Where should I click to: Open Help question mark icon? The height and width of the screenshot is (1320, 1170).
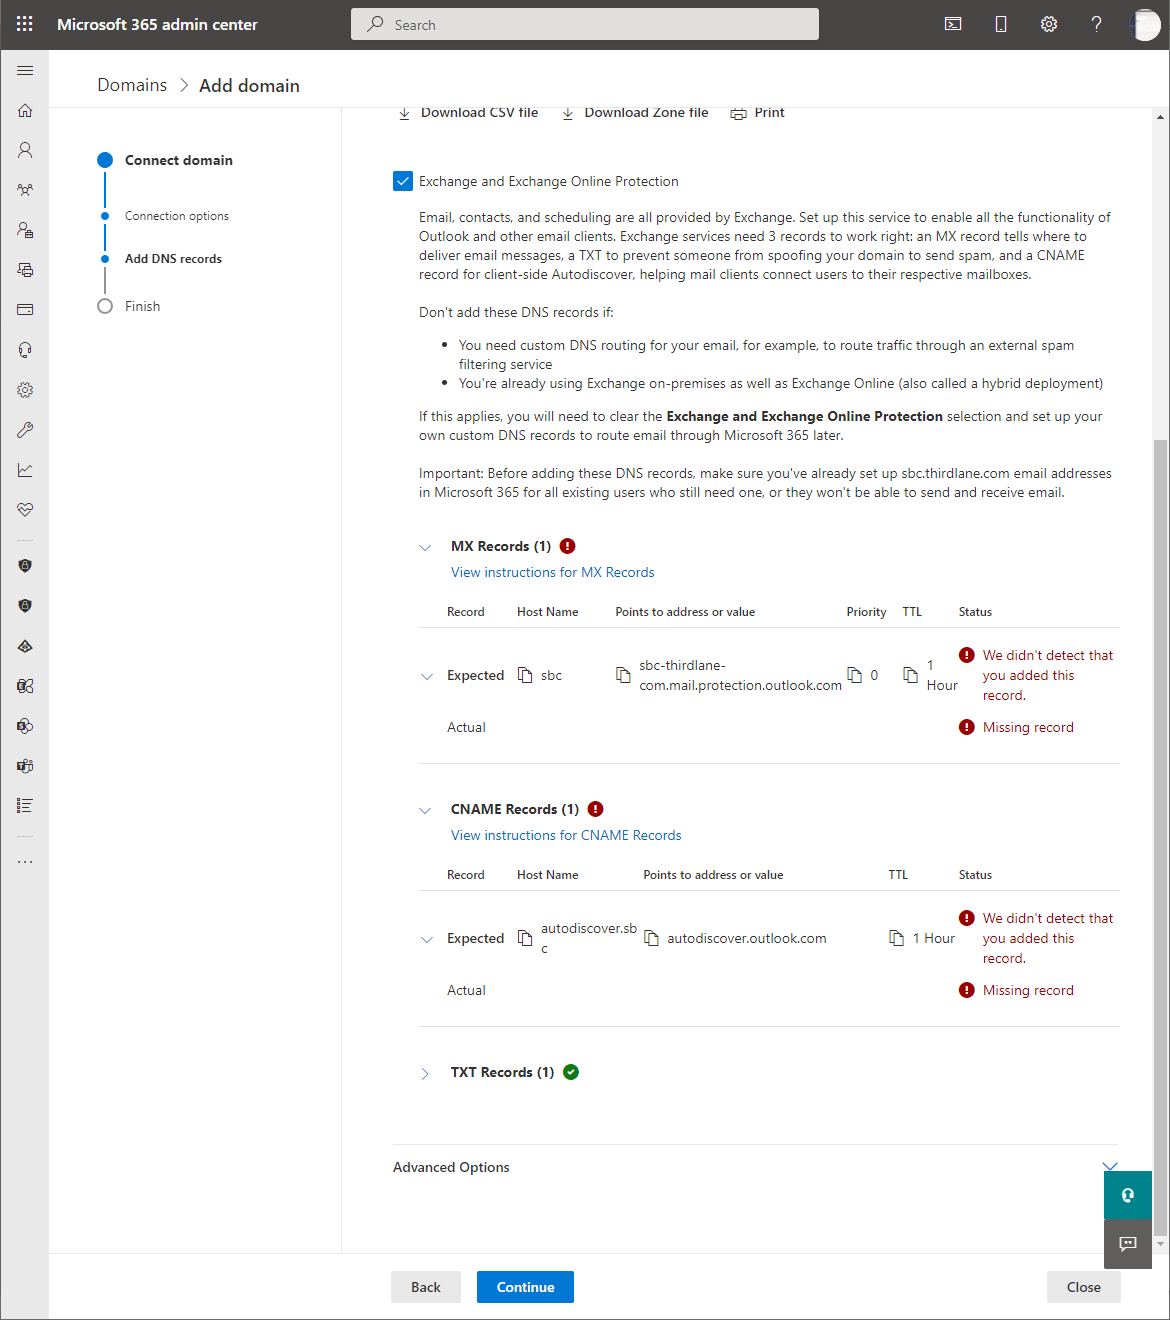[x=1097, y=24]
